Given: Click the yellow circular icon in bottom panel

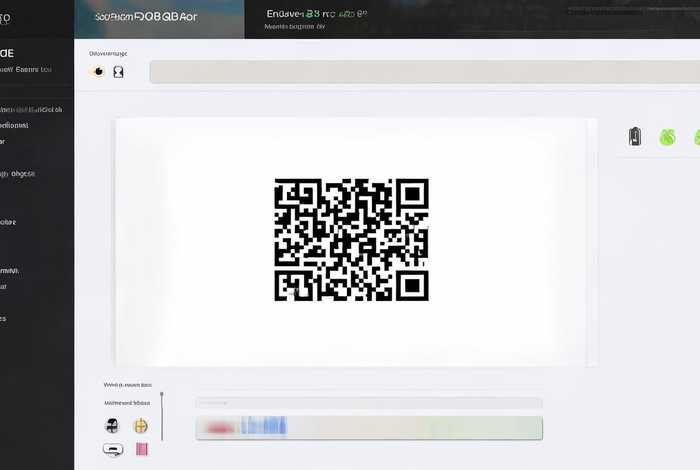Looking at the screenshot, I should point(140,425).
